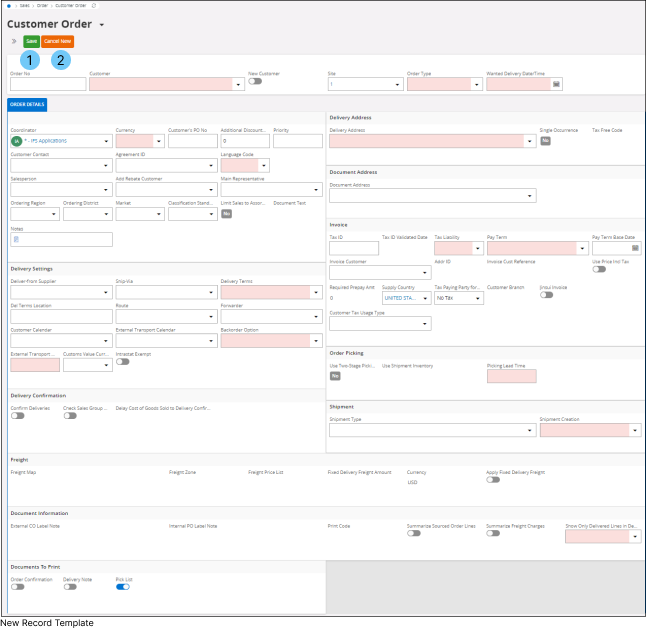Open the Pay Term Base Date calendar
This screenshot has width=646, height=629.
635,247
